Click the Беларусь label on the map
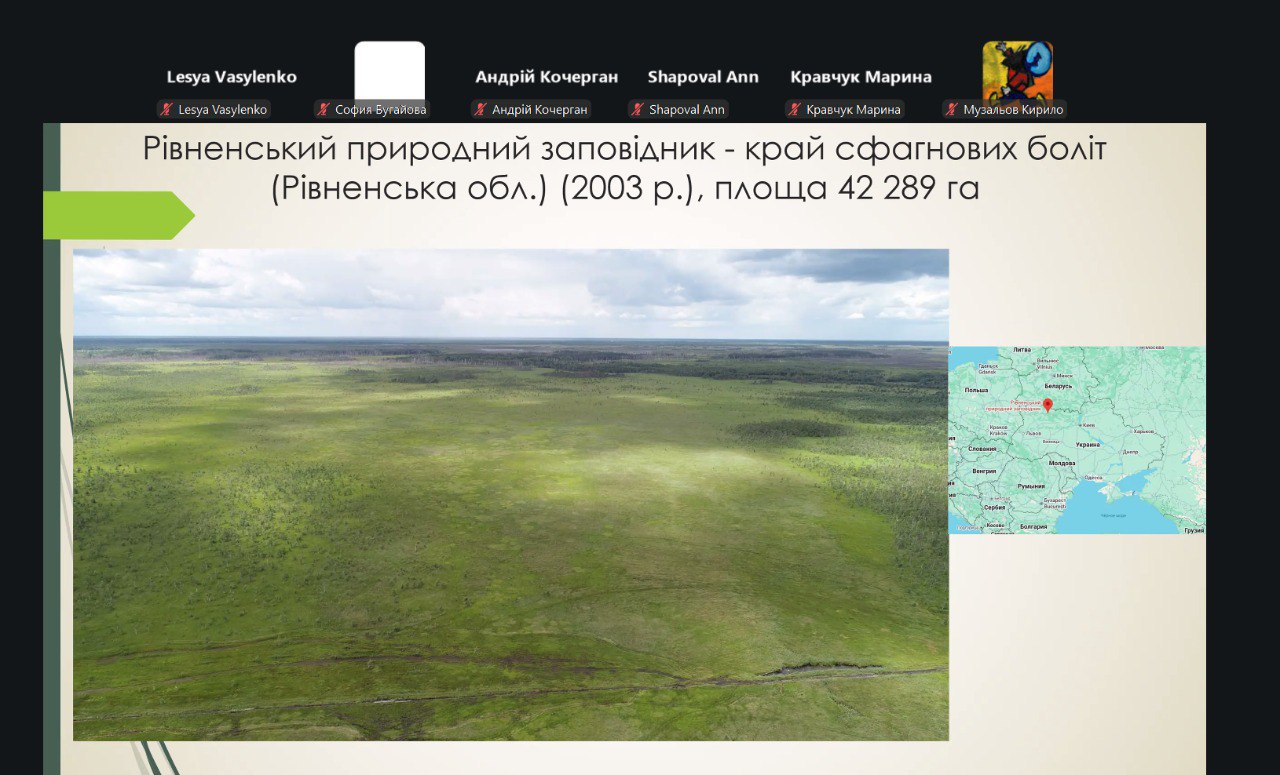Viewport: 1280px width, 775px height. pyautogui.click(x=1058, y=385)
